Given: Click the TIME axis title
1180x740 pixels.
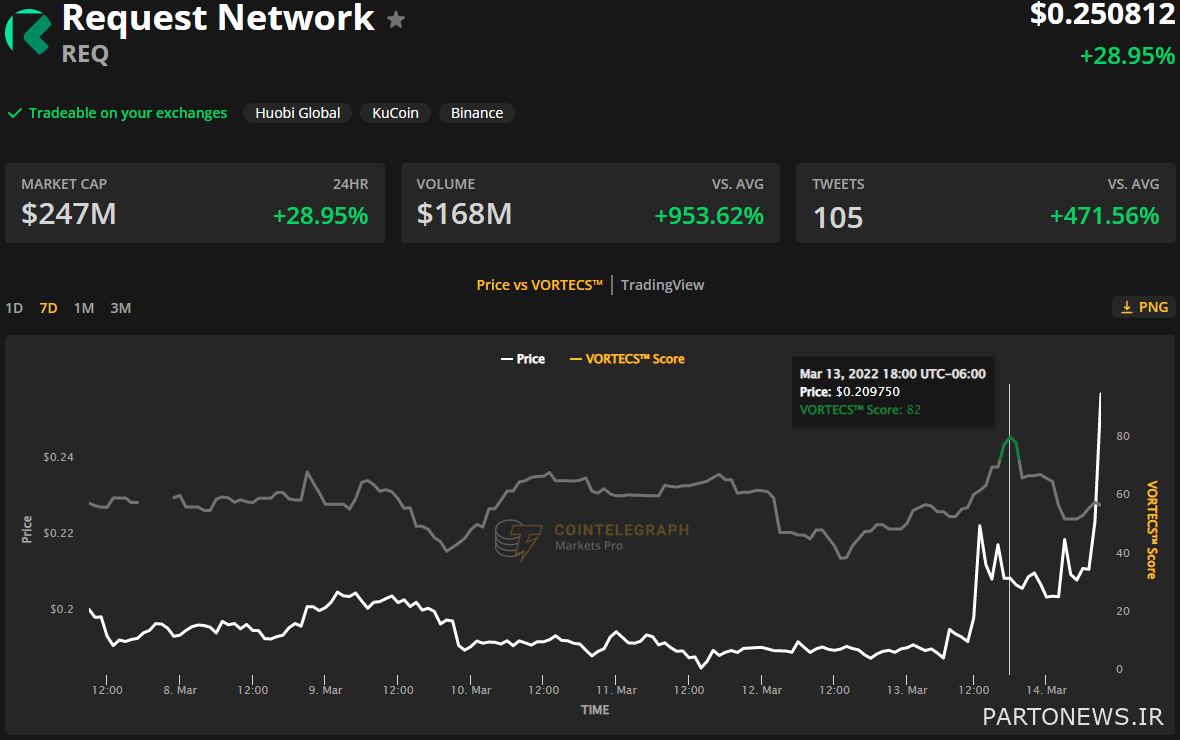Looking at the screenshot, I should tap(595, 710).
